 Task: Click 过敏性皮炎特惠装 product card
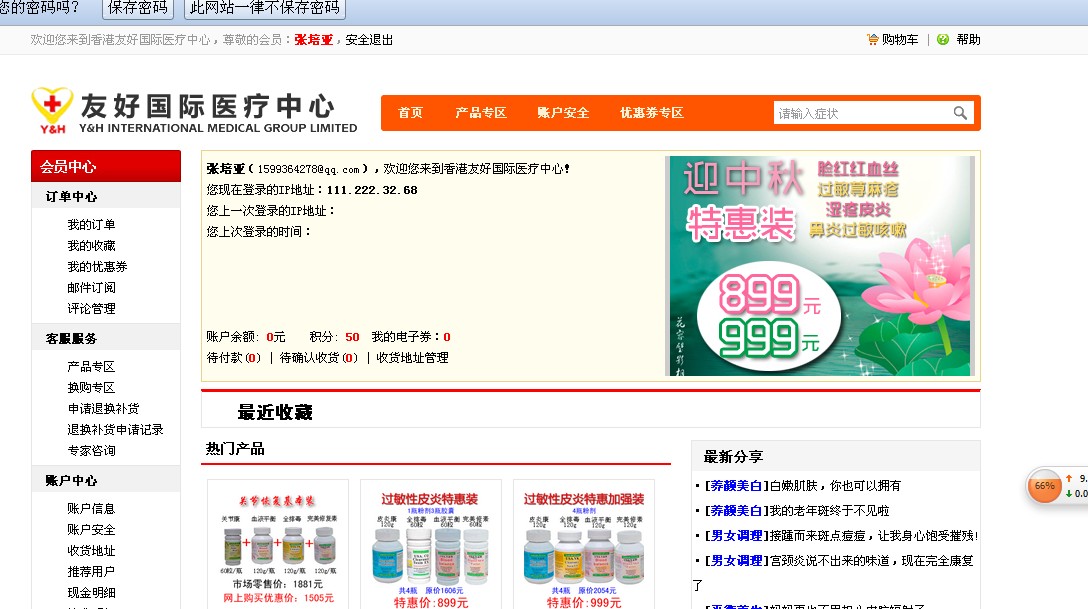(431, 544)
